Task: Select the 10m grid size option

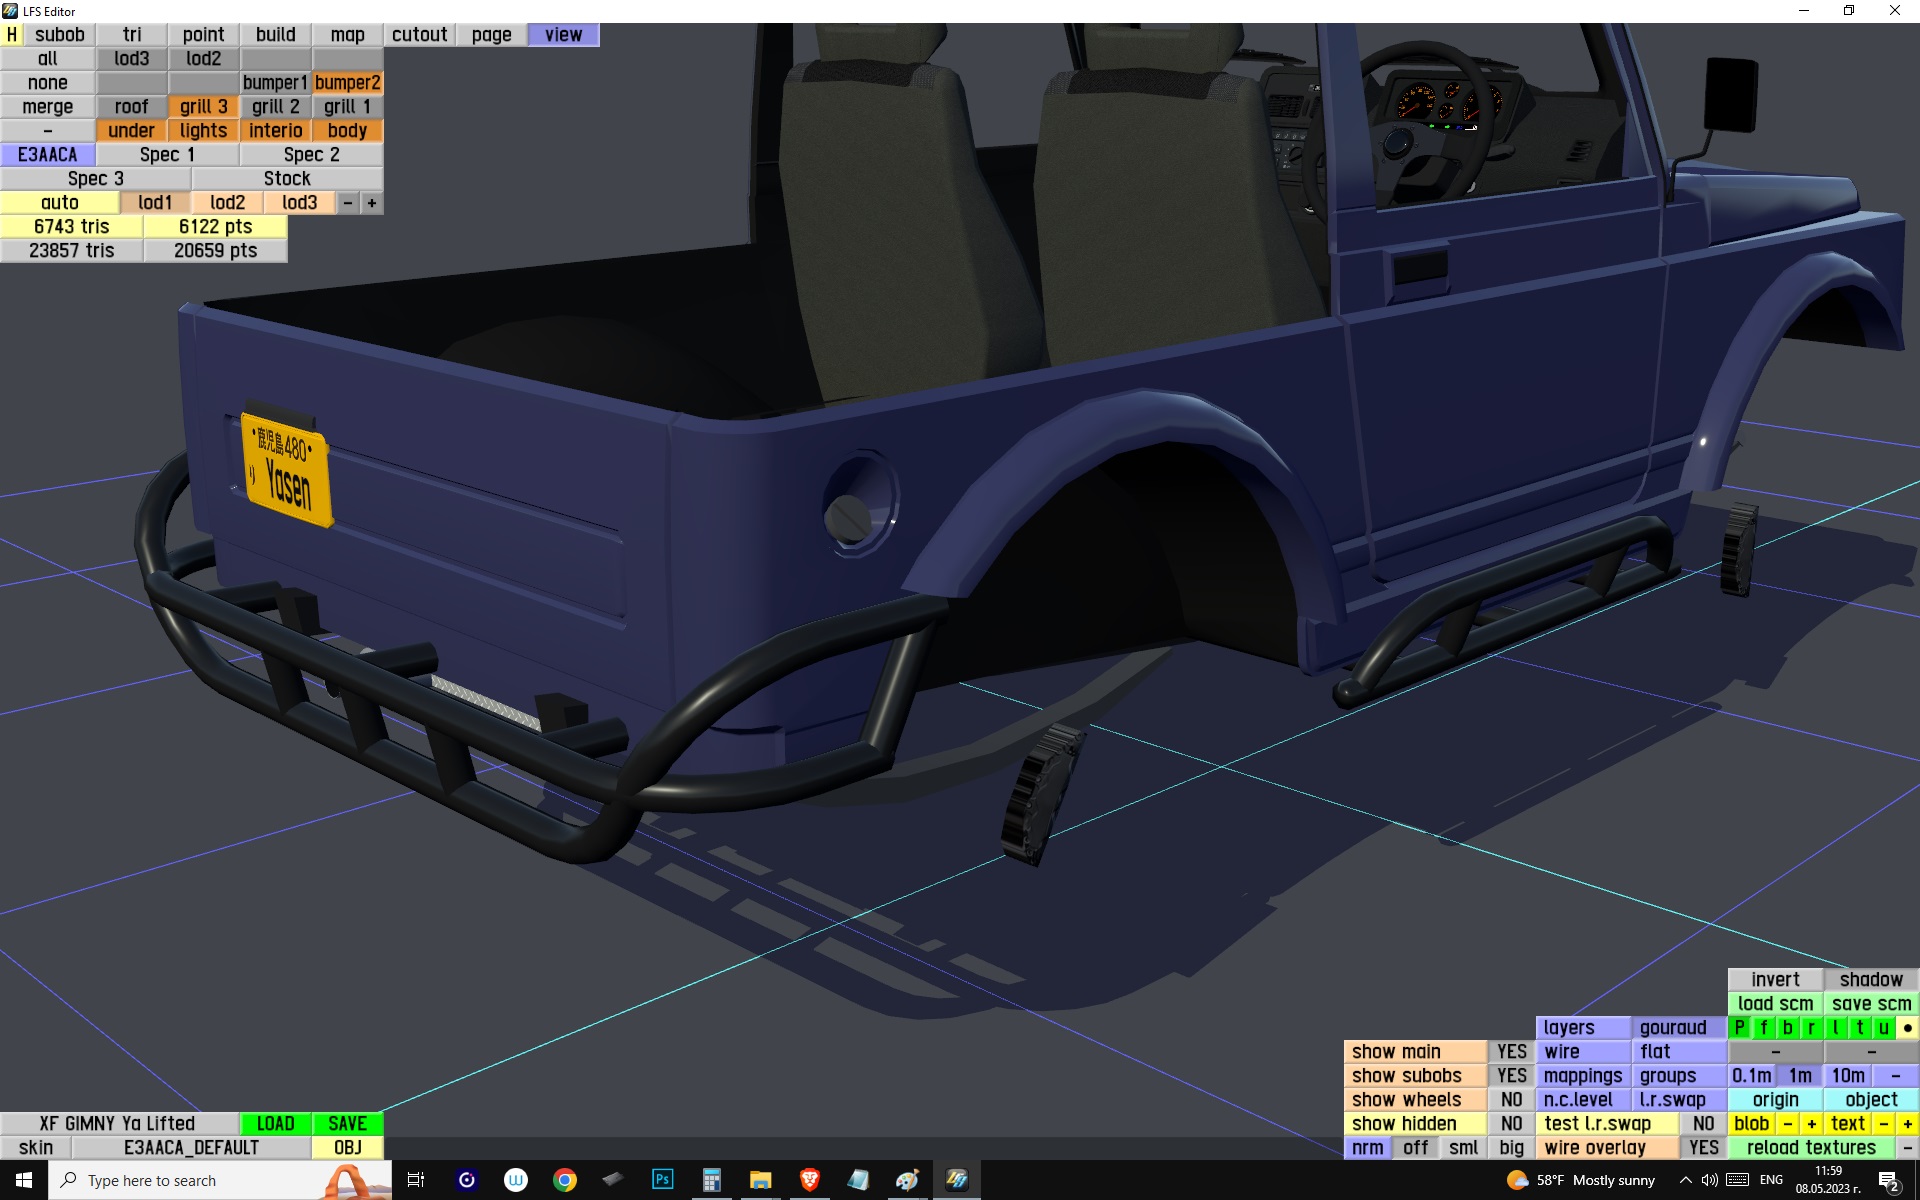Action: [x=1847, y=1076]
